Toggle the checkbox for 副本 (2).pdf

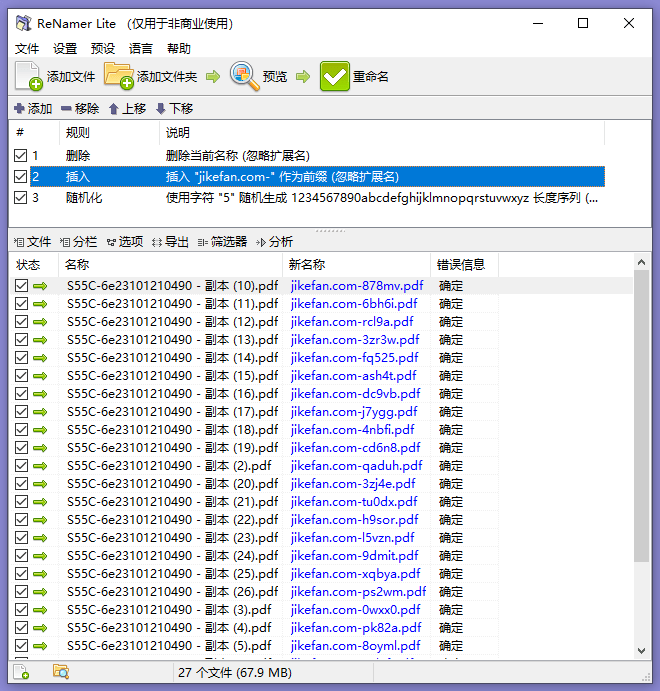pos(21,466)
